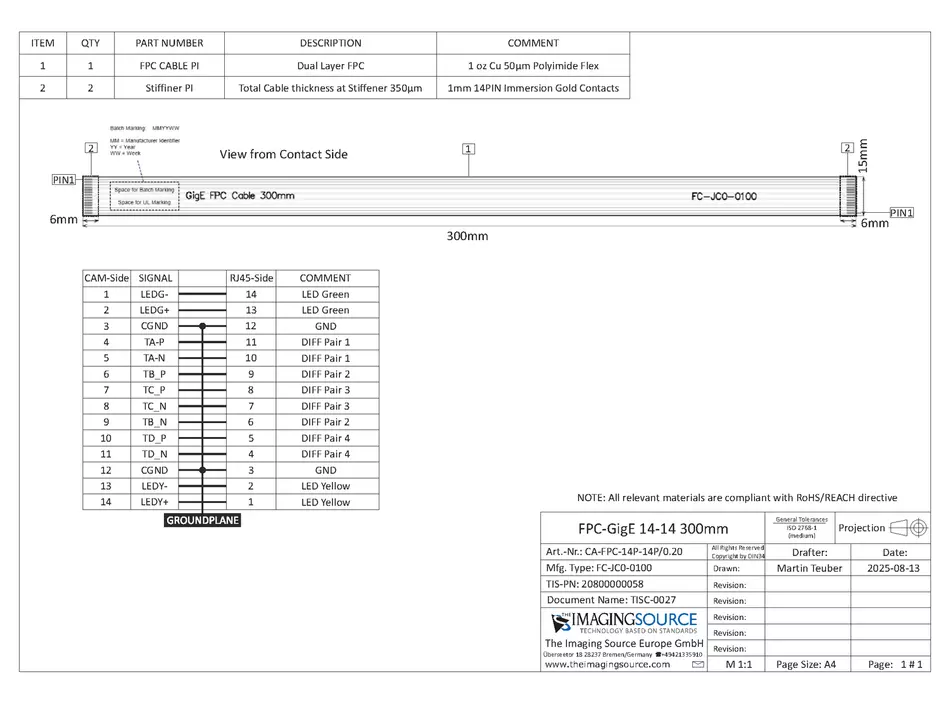This screenshot has width=950, height=703.
Task: Click the Martin Teuber drafter field
Action: click(x=809, y=568)
